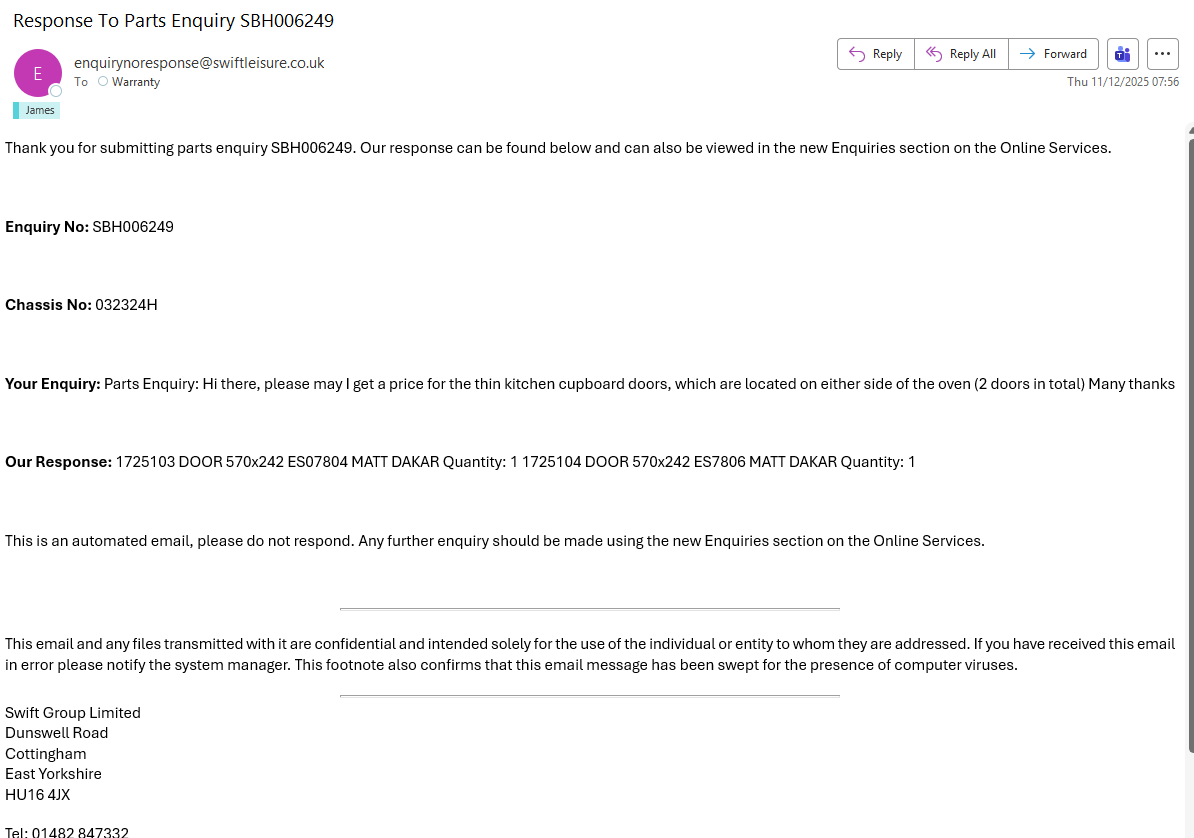The image size is (1194, 838).
Task: Click sender address enquirynoresponse@swiftleisure.co.uk
Action: (x=199, y=62)
